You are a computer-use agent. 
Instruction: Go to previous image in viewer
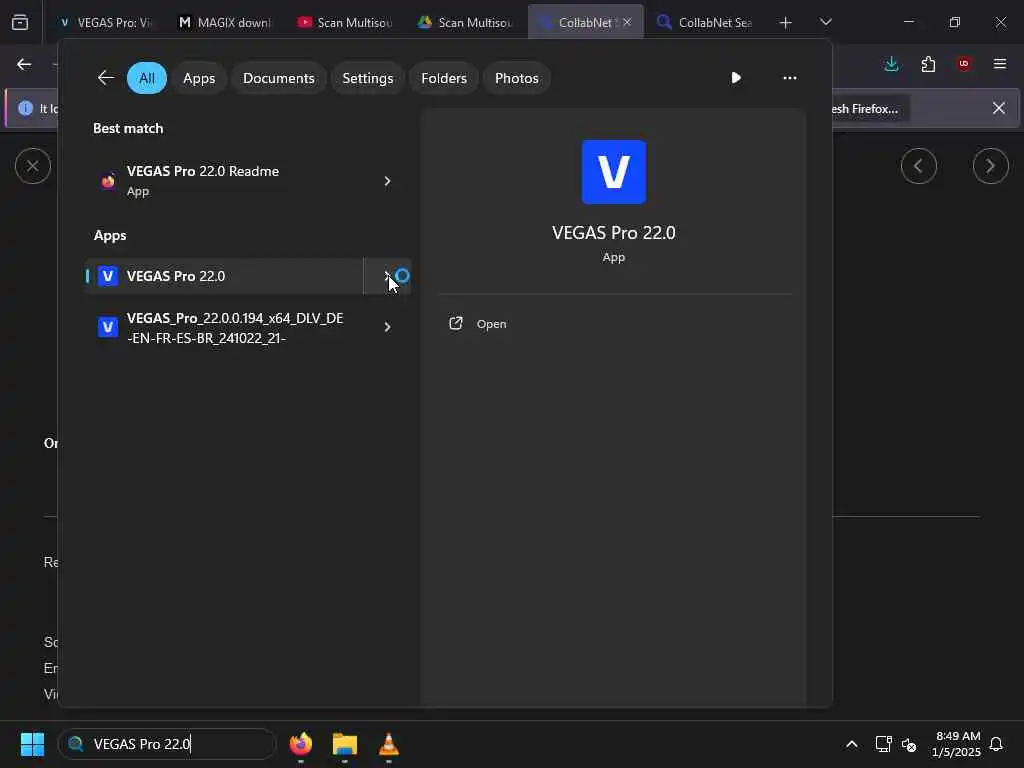click(919, 166)
